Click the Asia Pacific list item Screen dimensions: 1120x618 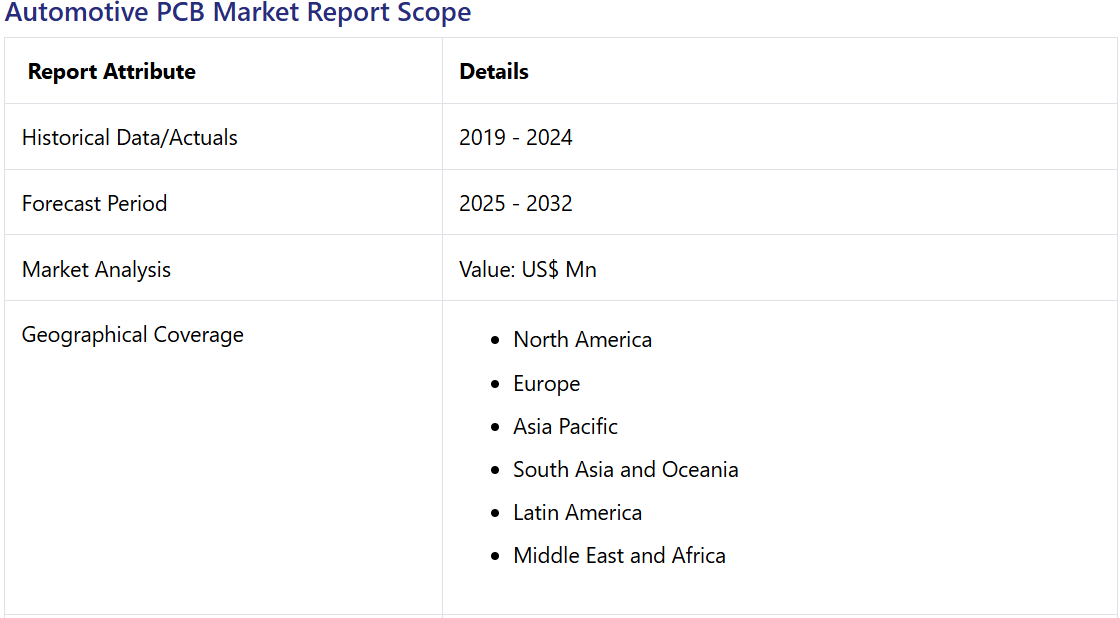565,427
